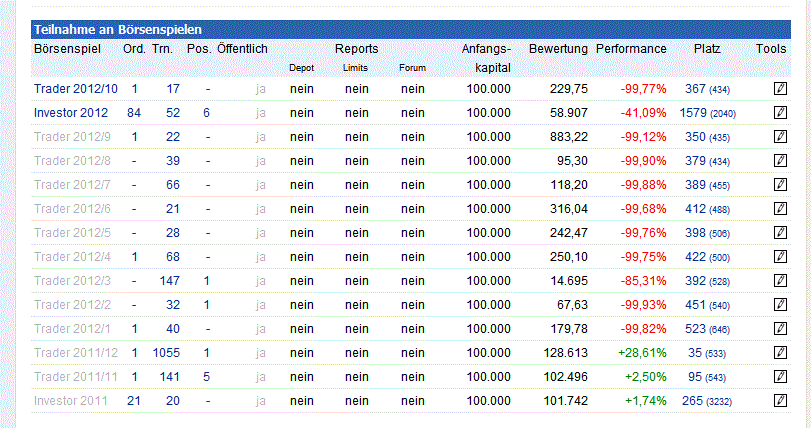The width and height of the screenshot is (811, 428).
Task: Click the Bewertung column header
Action: (558, 48)
